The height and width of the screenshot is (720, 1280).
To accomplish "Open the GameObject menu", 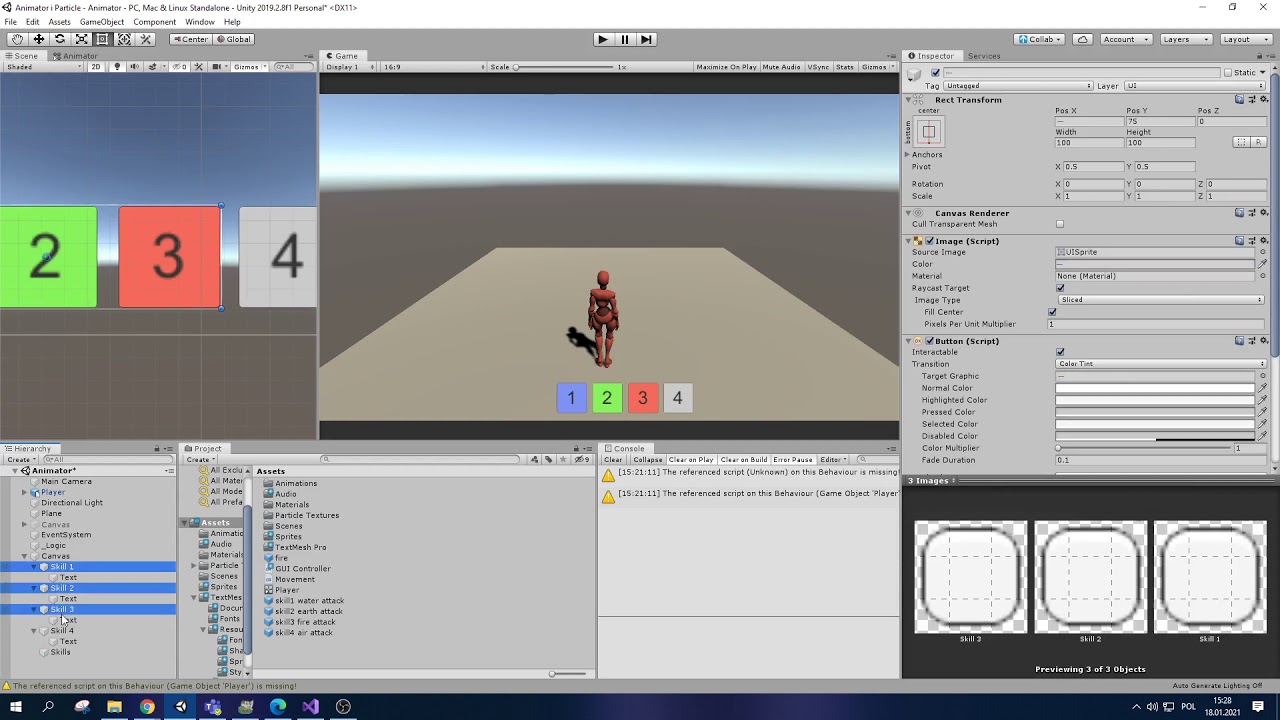I will pyautogui.click(x=101, y=22).
